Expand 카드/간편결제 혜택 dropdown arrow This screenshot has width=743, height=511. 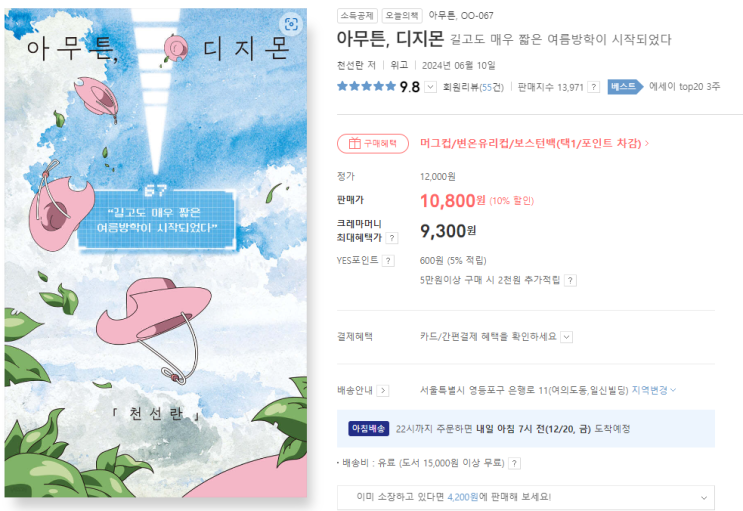coord(566,337)
